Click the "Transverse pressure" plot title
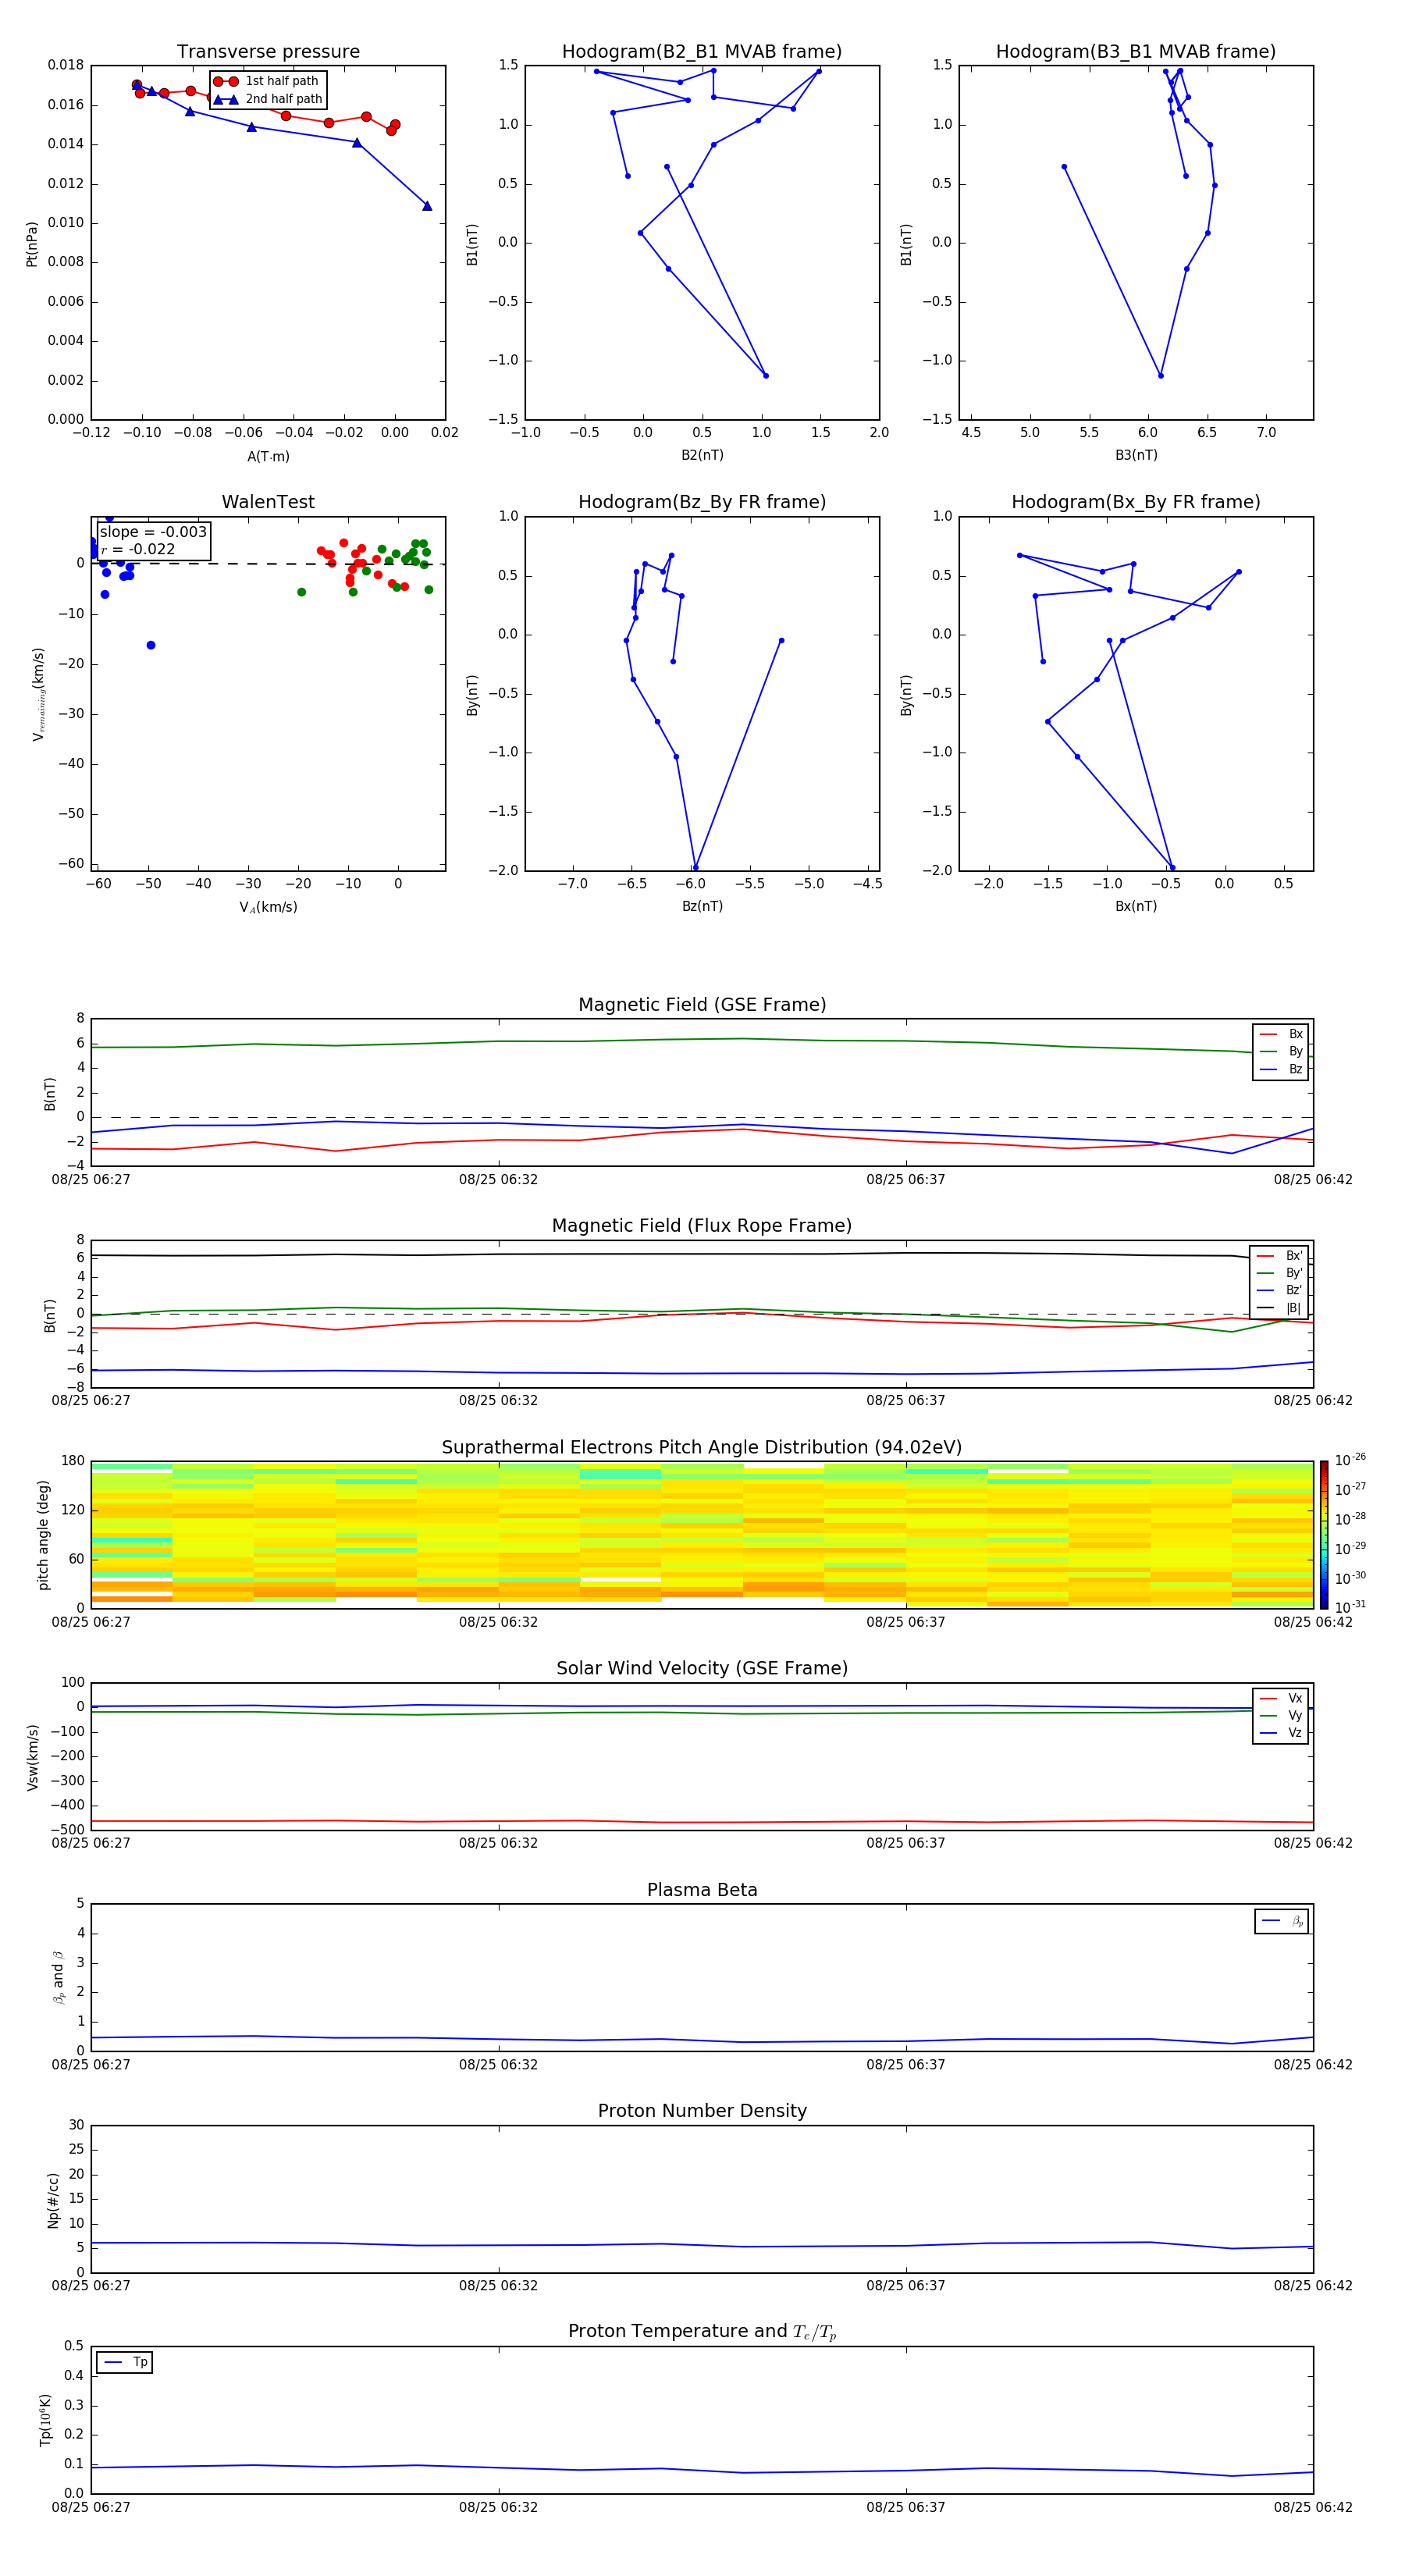Screen dimensions: 1405x2576 [268, 52]
